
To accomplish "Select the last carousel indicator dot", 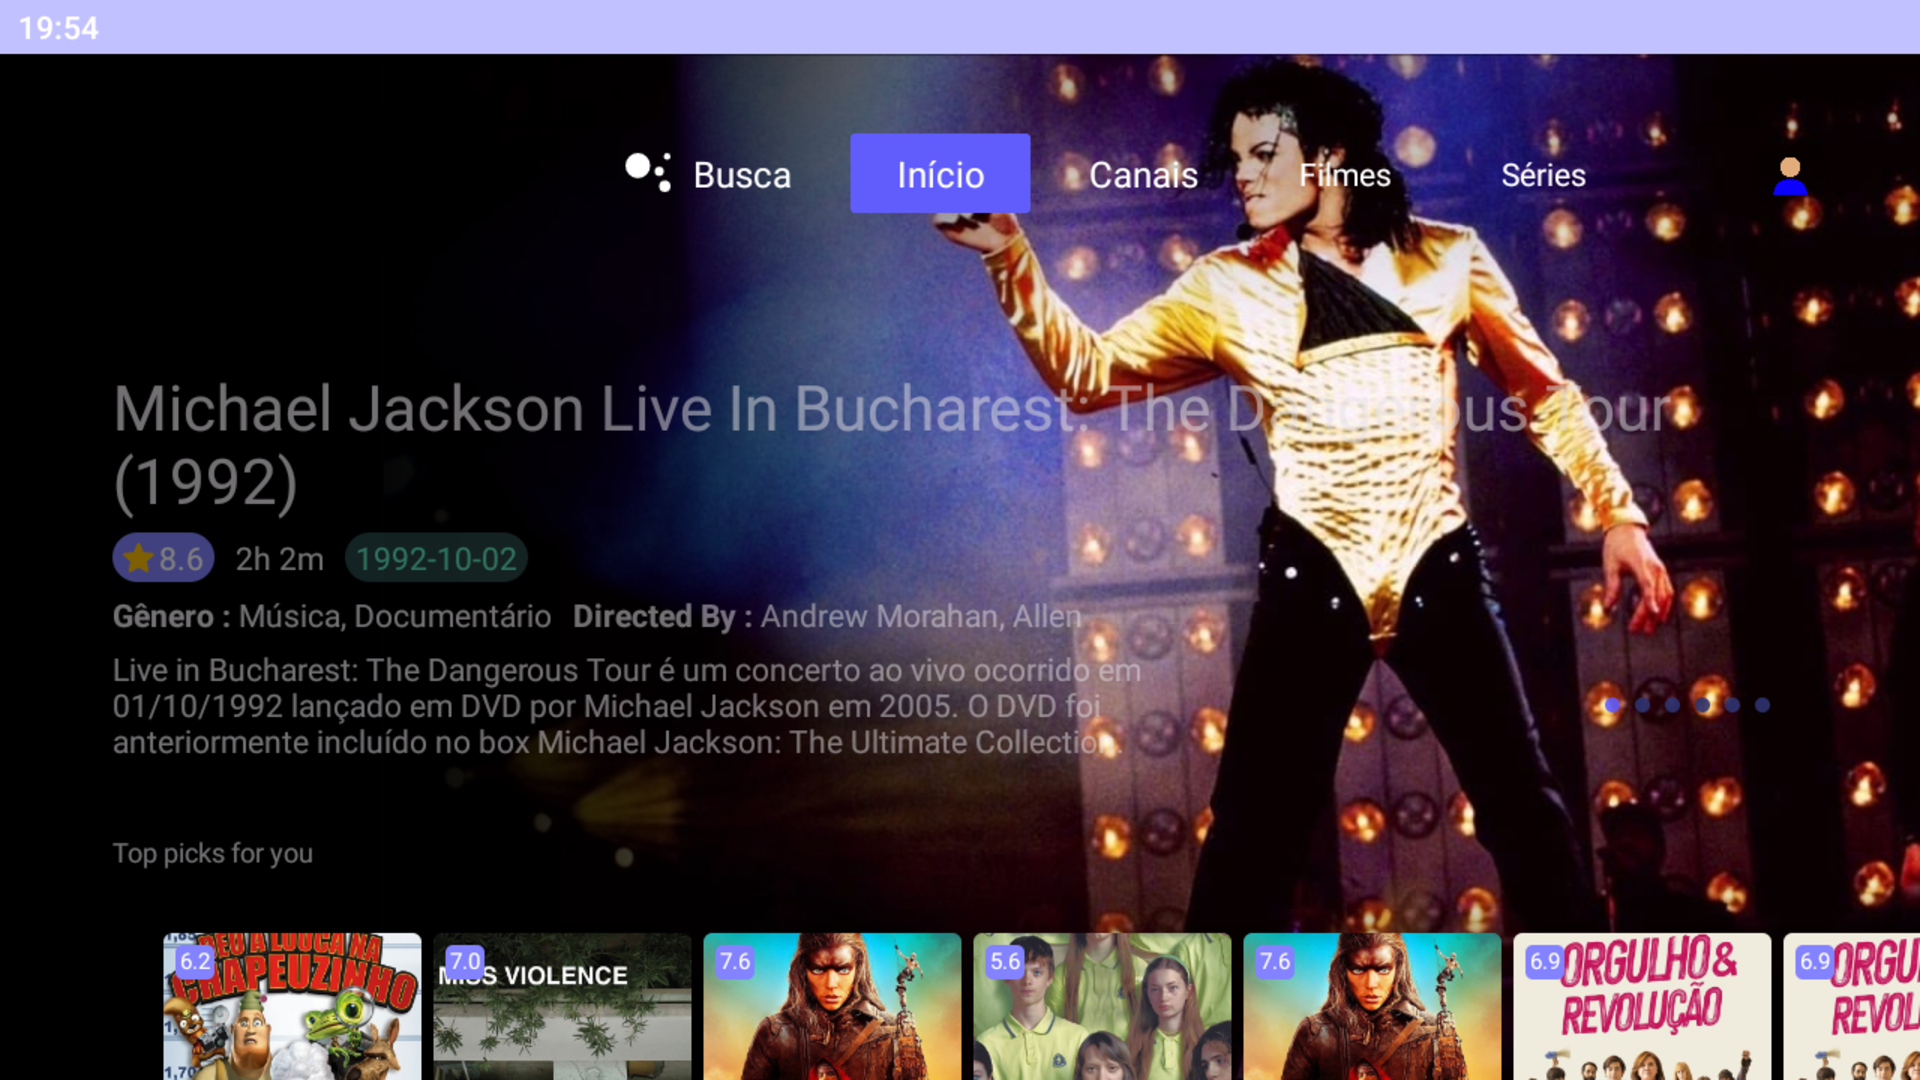I will (1762, 705).
